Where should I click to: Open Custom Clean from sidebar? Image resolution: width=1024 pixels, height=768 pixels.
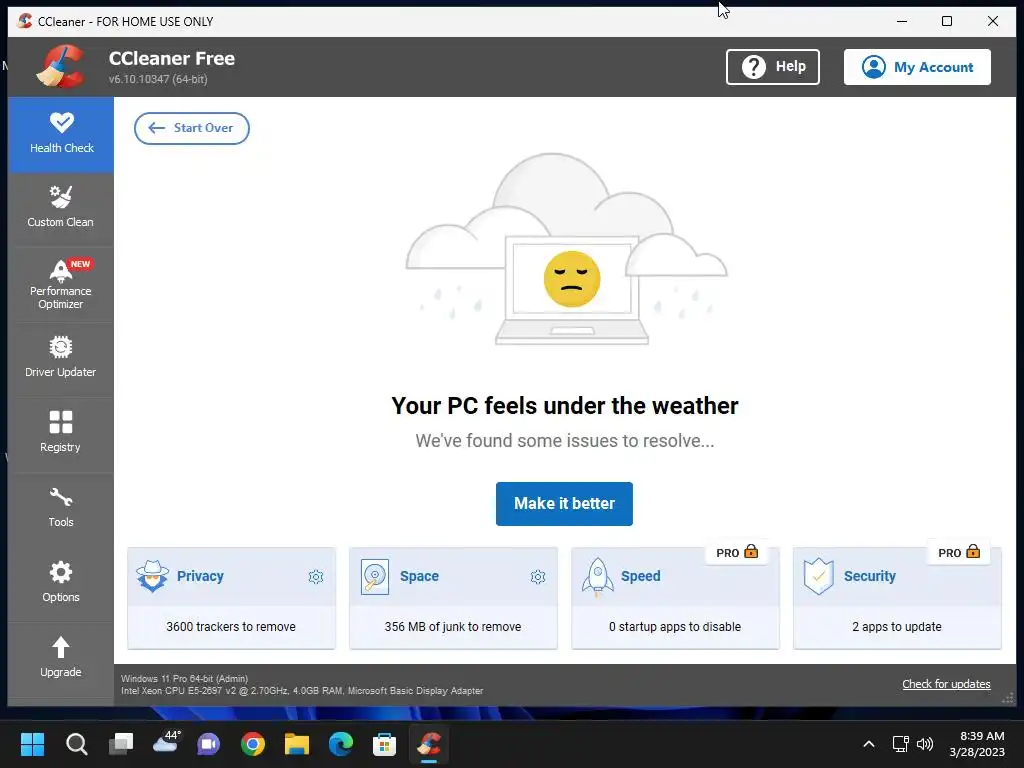(x=61, y=208)
